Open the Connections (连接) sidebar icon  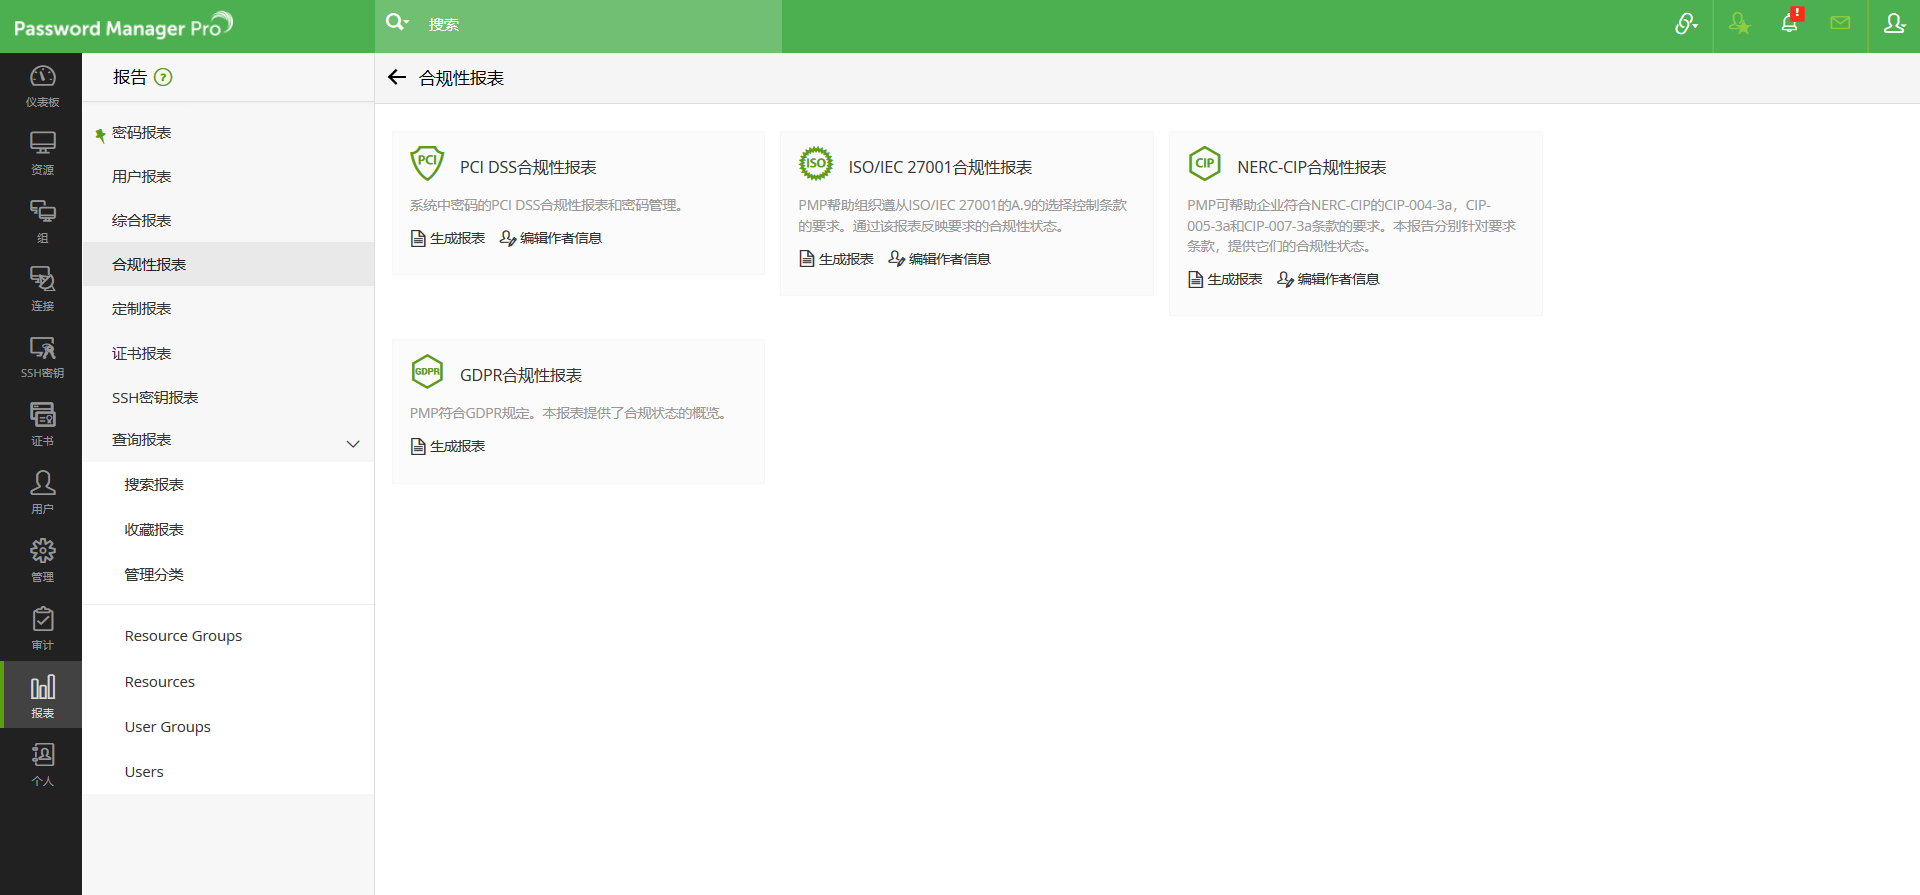coord(42,289)
